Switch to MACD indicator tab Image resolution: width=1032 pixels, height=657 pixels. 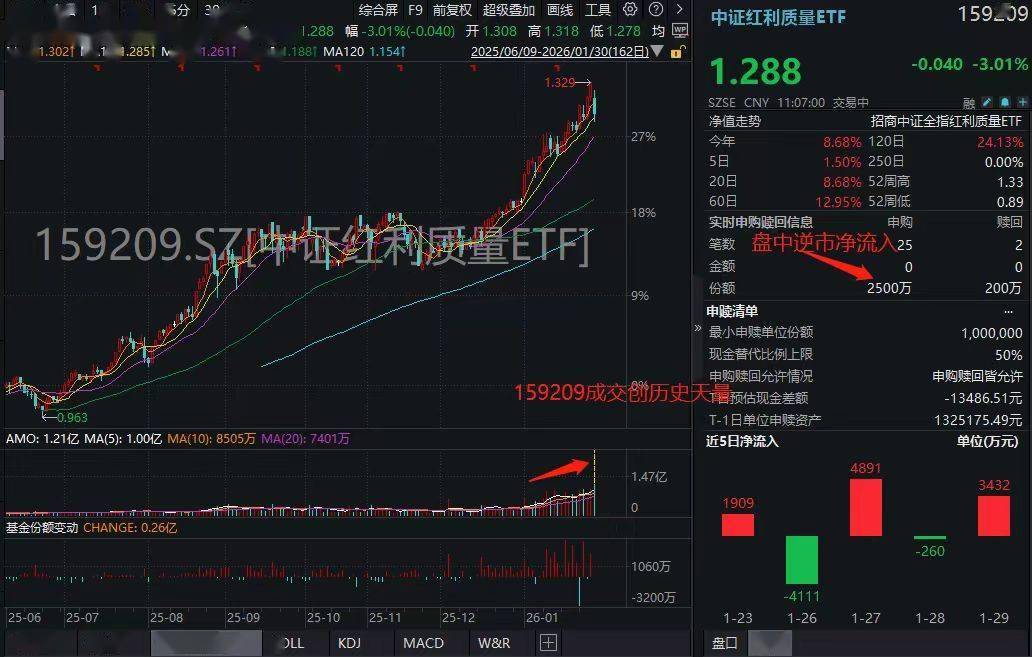(423, 643)
